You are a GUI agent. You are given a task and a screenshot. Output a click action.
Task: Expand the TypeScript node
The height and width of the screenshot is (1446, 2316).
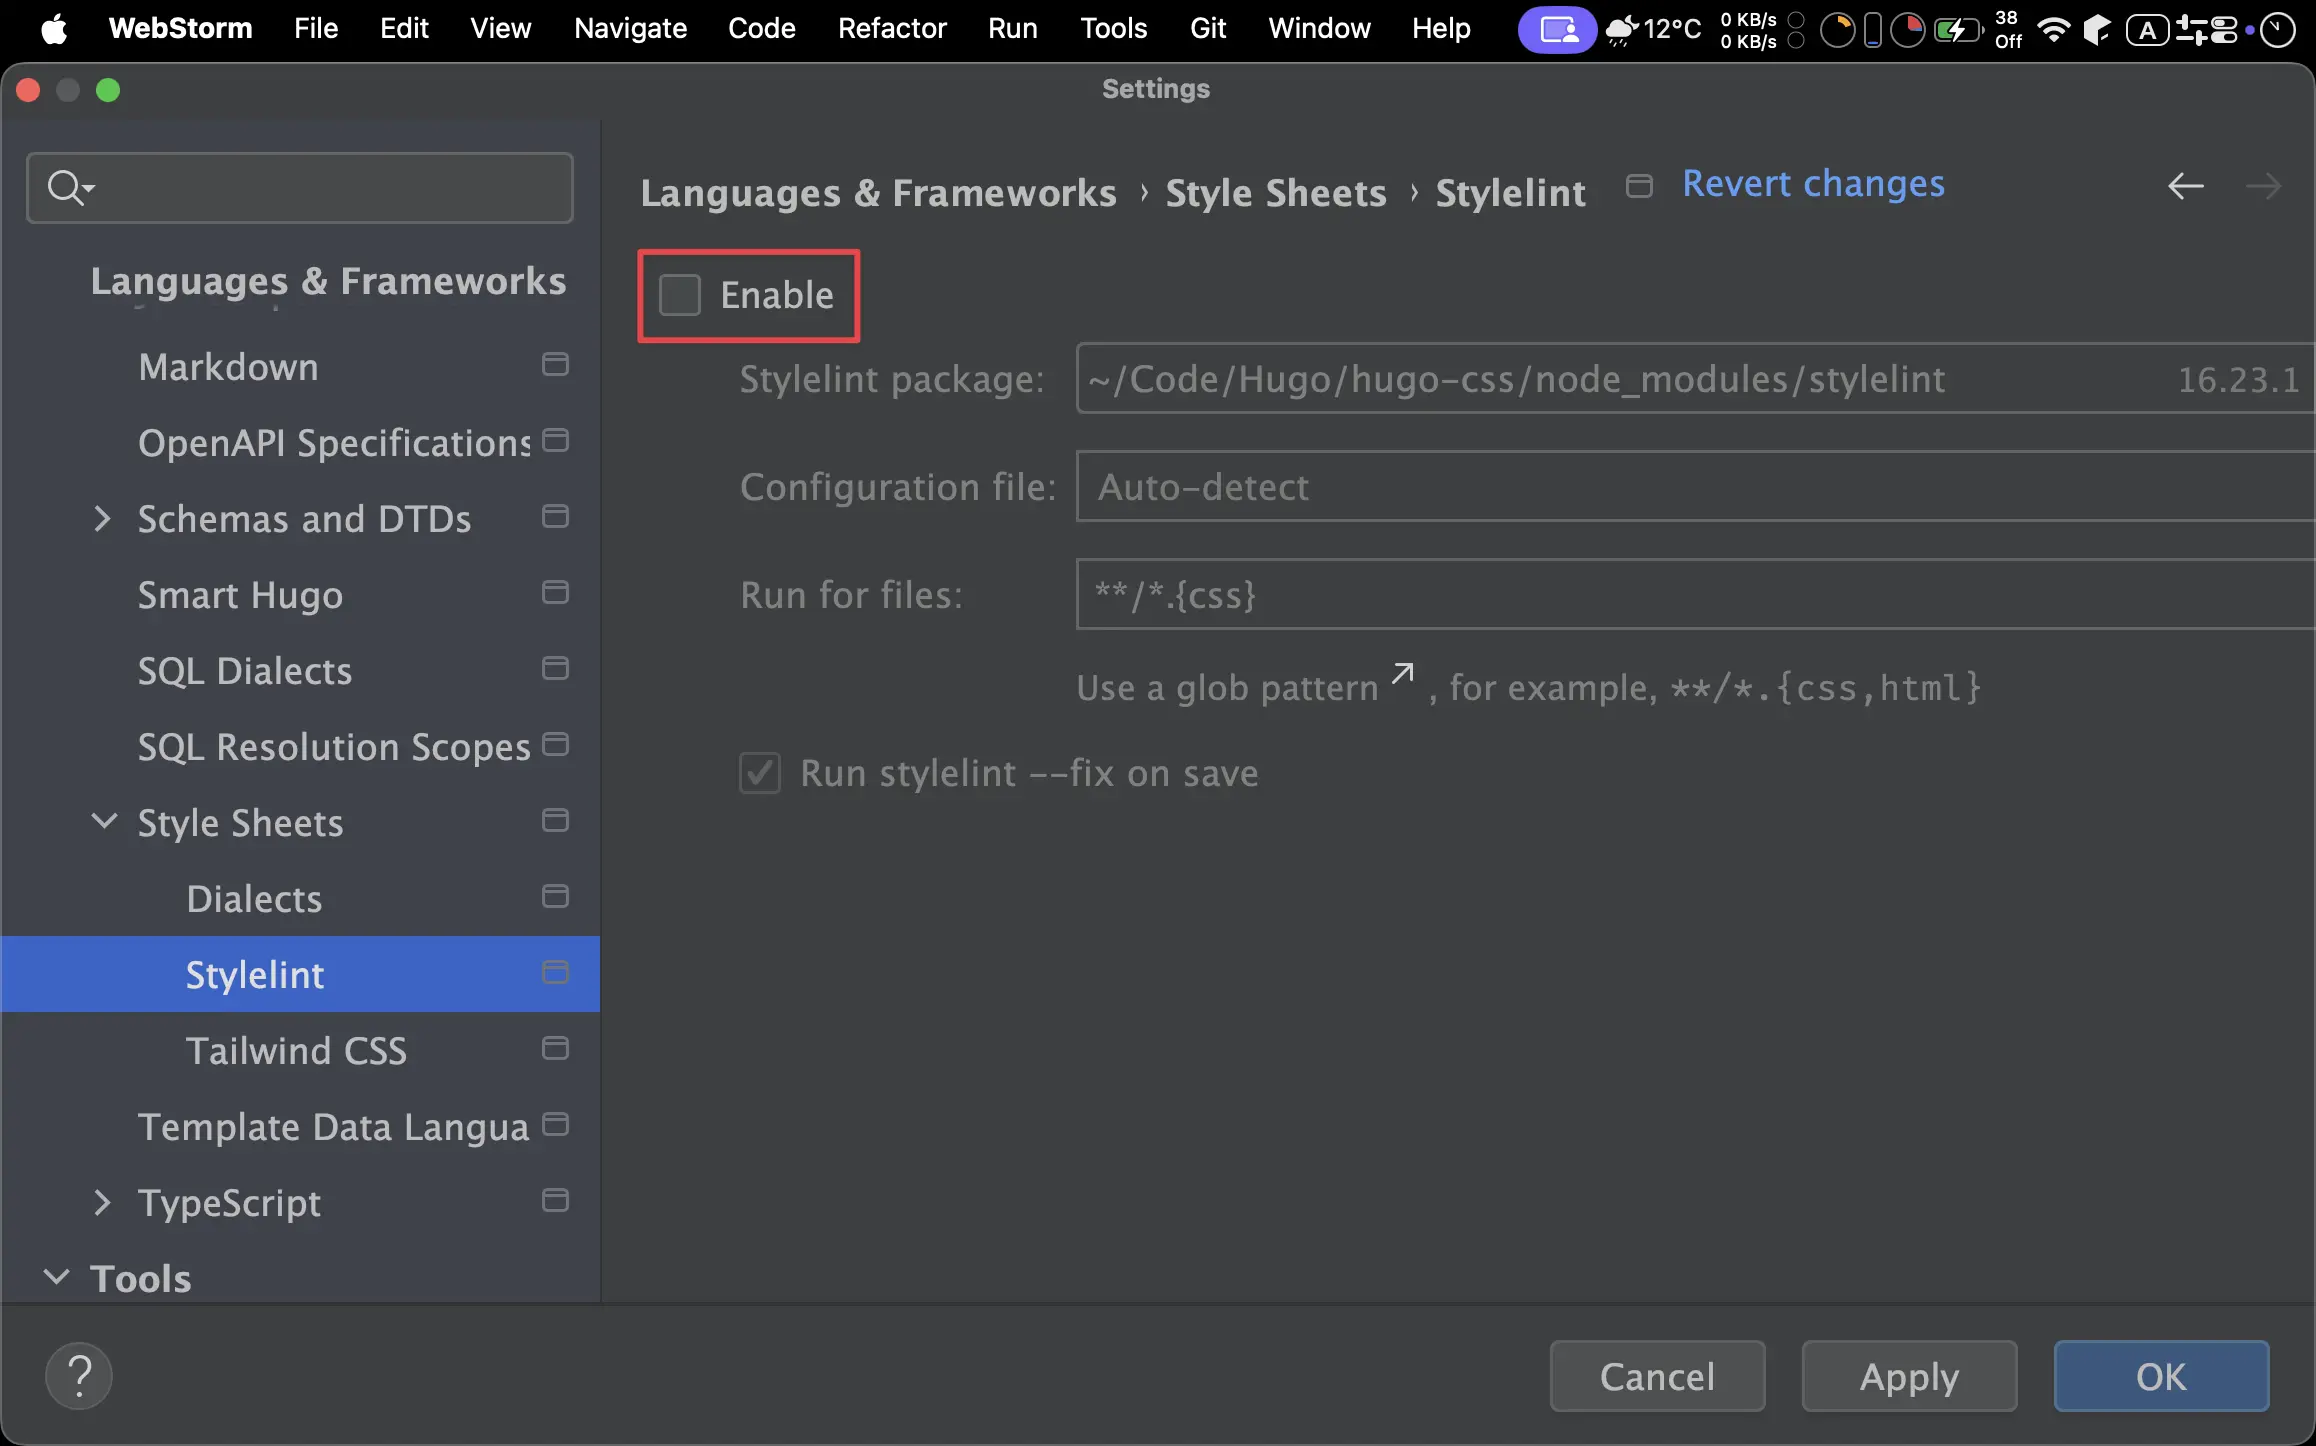101,1203
